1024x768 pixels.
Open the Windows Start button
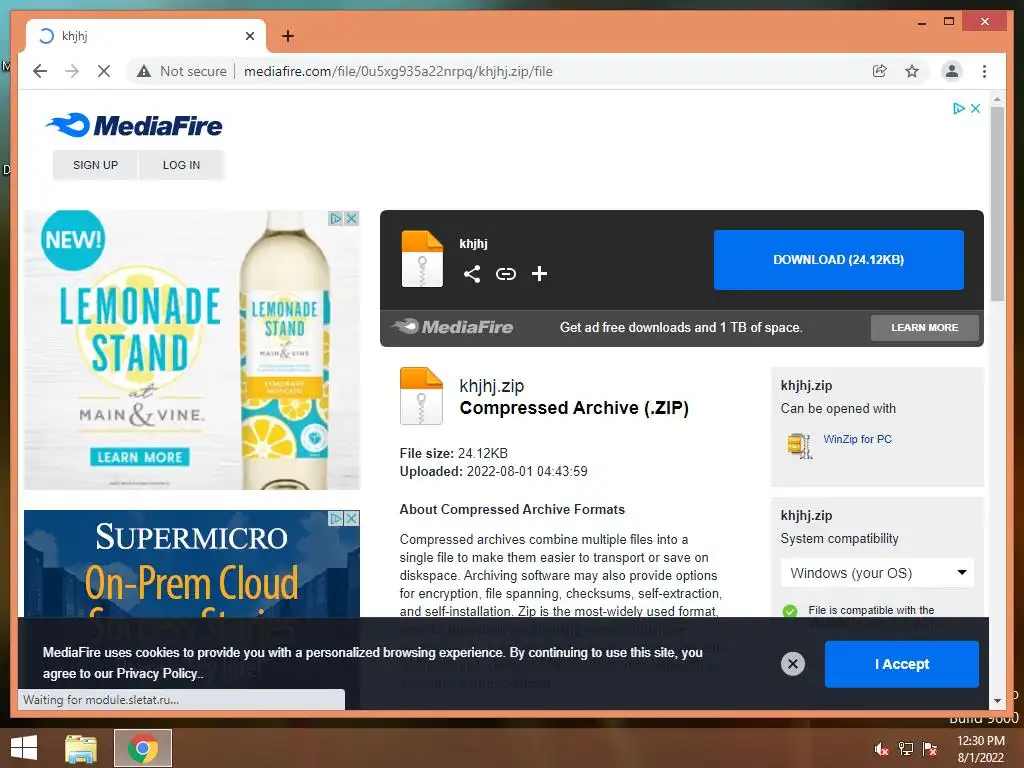[x=24, y=748]
